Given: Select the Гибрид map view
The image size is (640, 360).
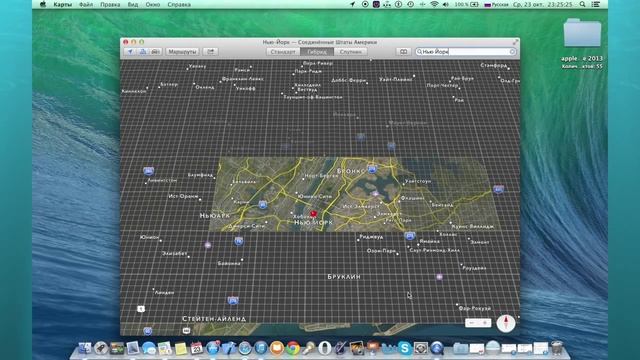Looking at the screenshot, I should pos(317,52).
